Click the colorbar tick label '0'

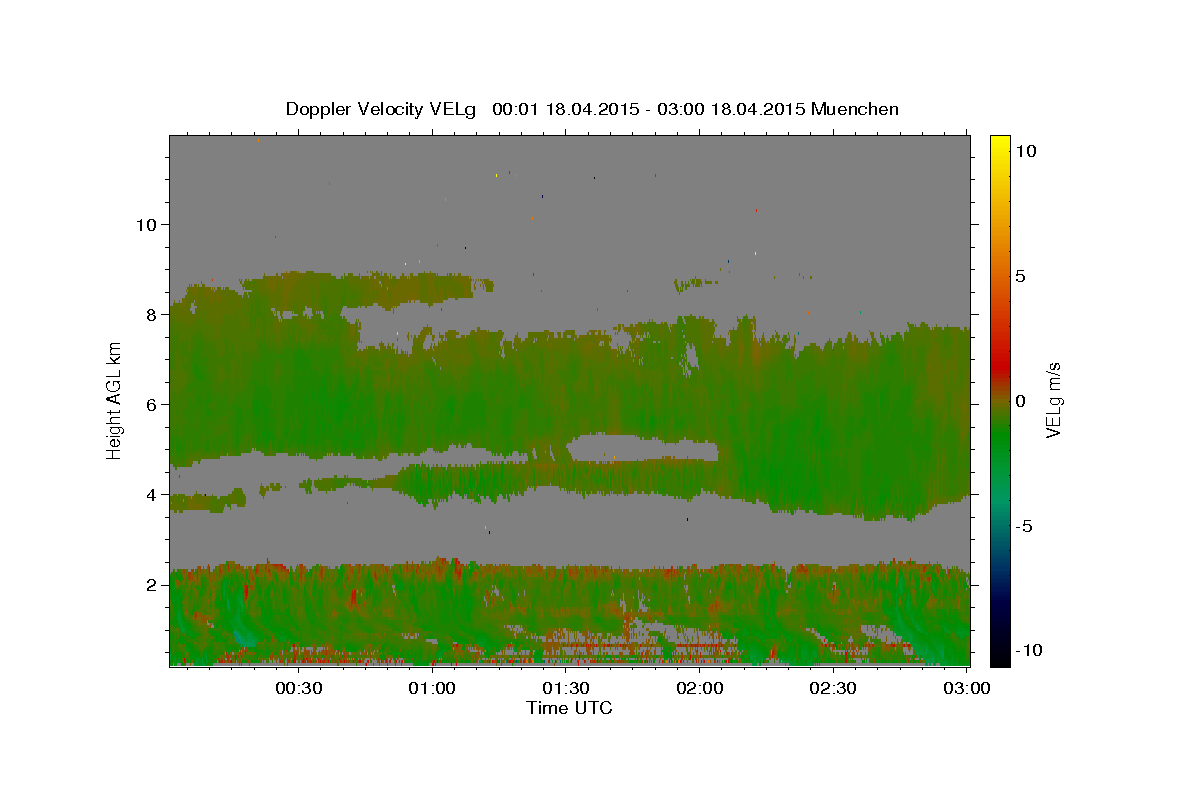click(x=1020, y=401)
